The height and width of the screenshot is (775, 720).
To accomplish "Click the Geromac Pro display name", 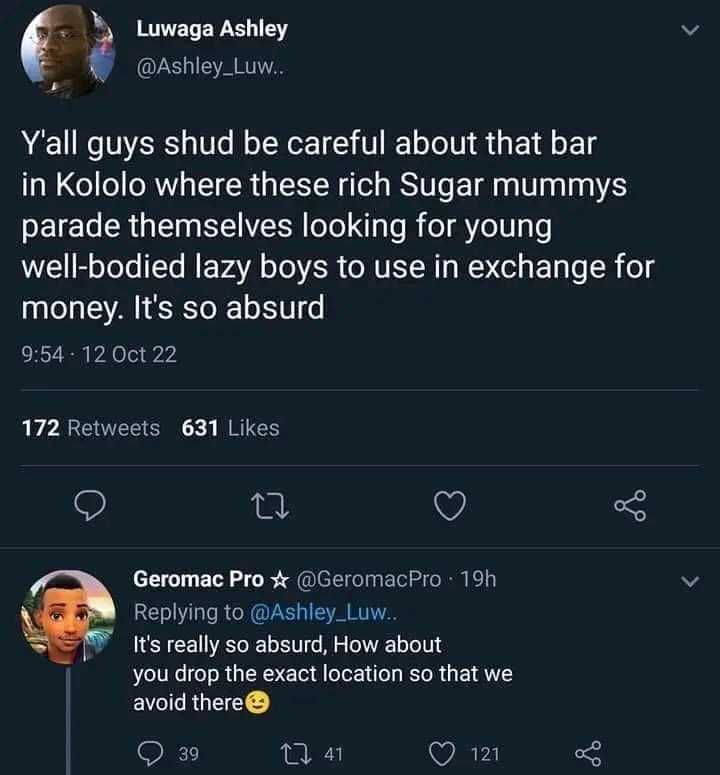I will 199,580.
